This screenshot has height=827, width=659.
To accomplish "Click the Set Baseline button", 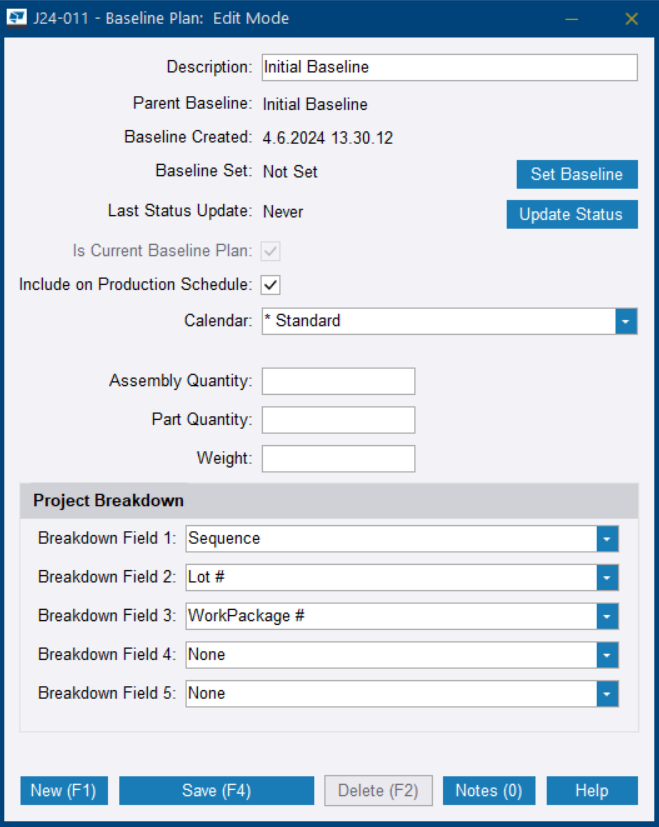I will coord(576,174).
